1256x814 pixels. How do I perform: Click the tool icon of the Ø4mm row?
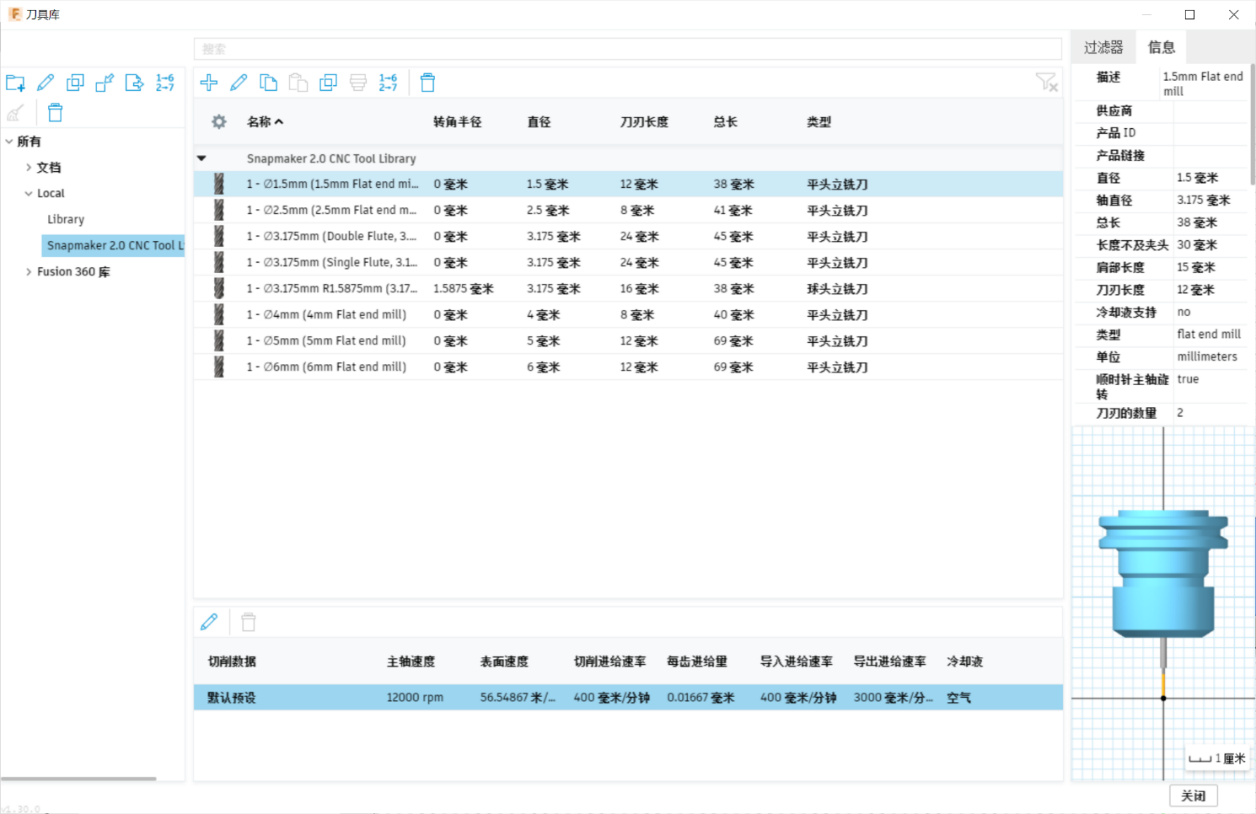coord(219,314)
